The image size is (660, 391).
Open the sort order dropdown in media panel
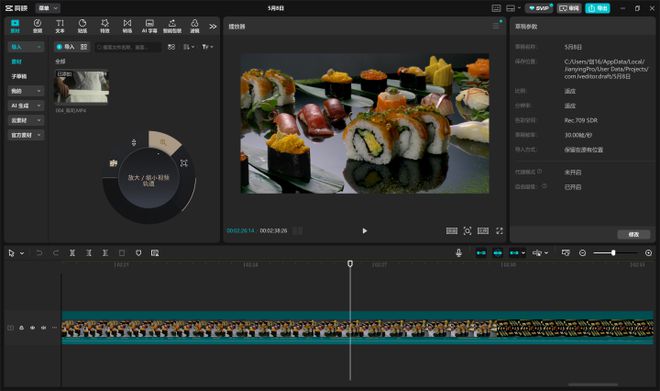click(188, 47)
